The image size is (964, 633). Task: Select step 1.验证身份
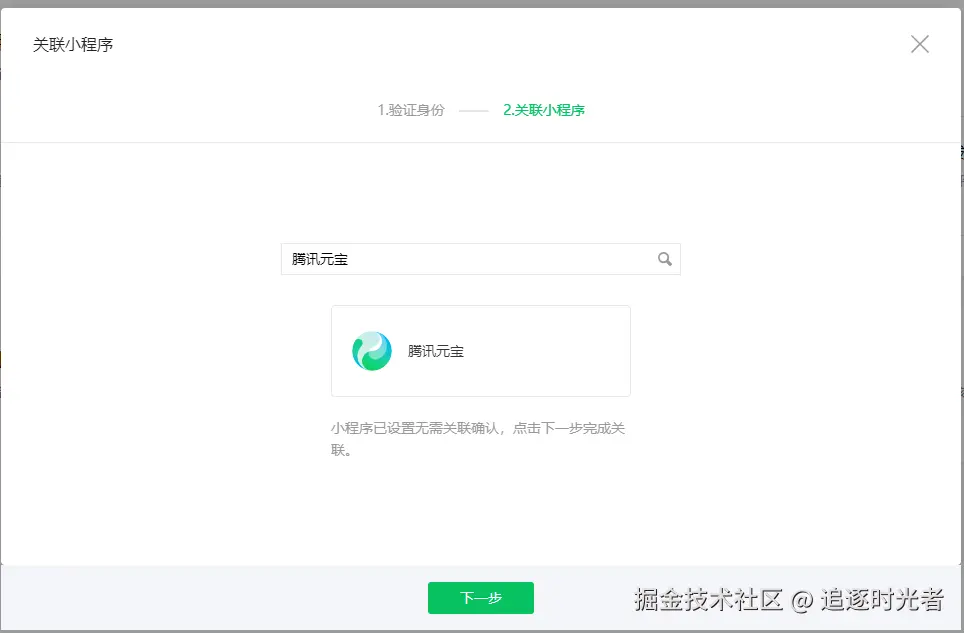point(411,110)
